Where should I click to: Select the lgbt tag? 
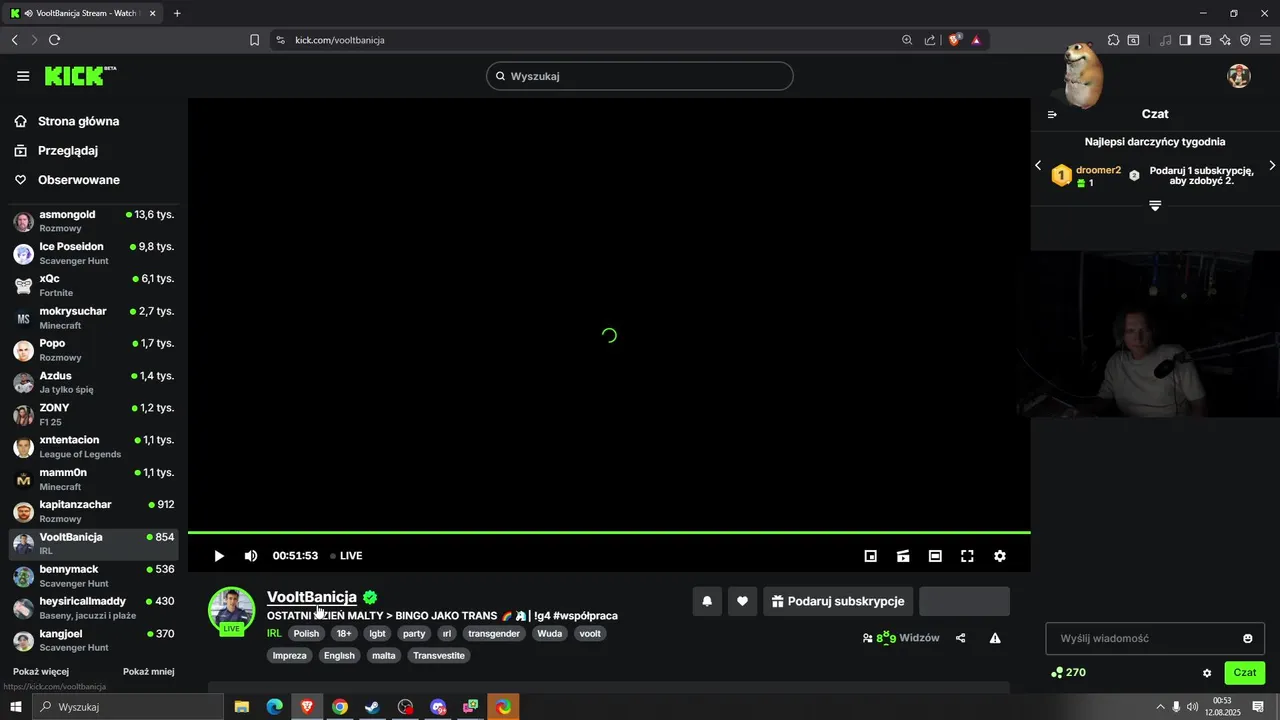click(x=377, y=634)
